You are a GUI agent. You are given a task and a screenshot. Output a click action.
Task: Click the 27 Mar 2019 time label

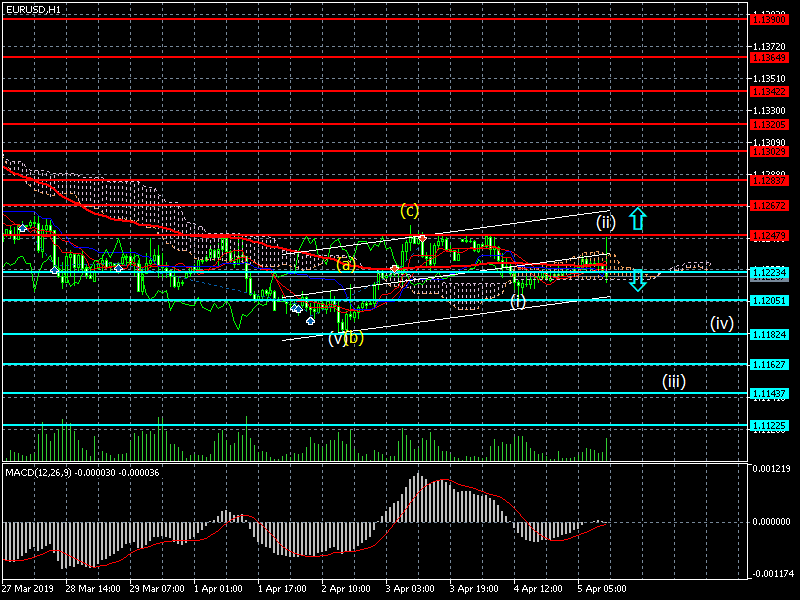click(28, 589)
